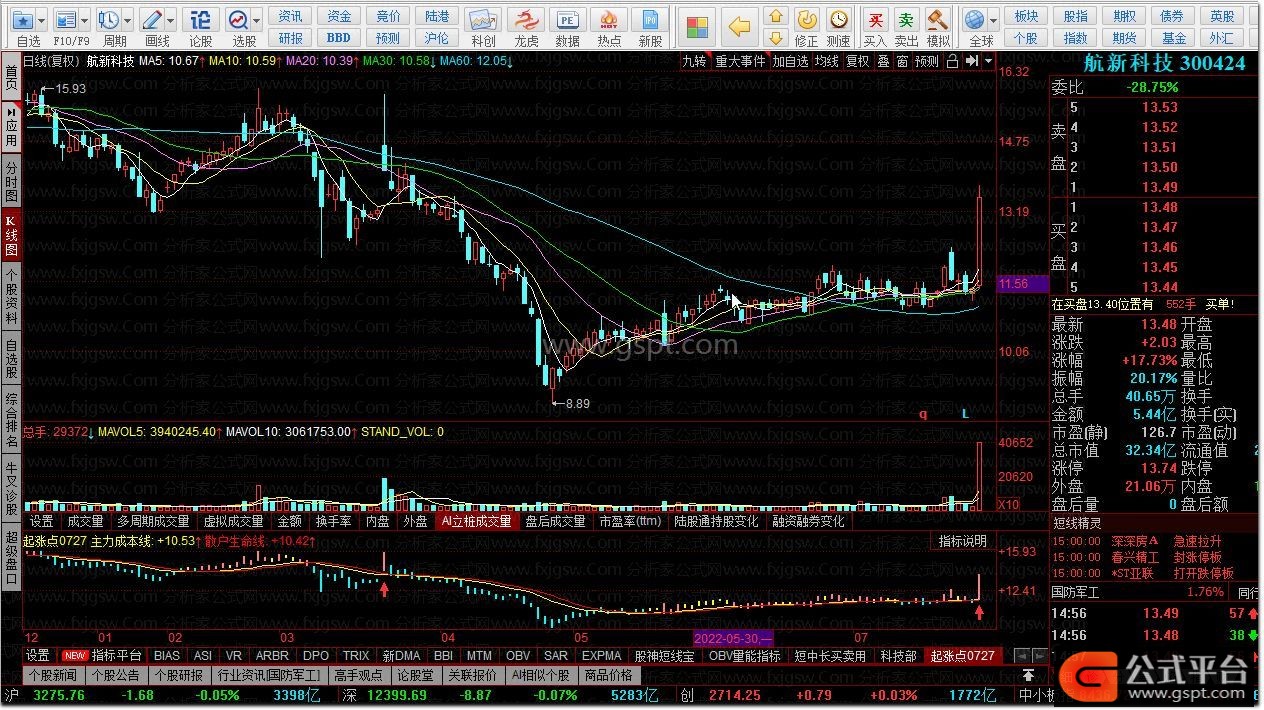Image resolution: width=1264 pixels, height=710 pixels.
Task: Open the 自选 watchlist star icon
Action: click(x=24, y=19)
